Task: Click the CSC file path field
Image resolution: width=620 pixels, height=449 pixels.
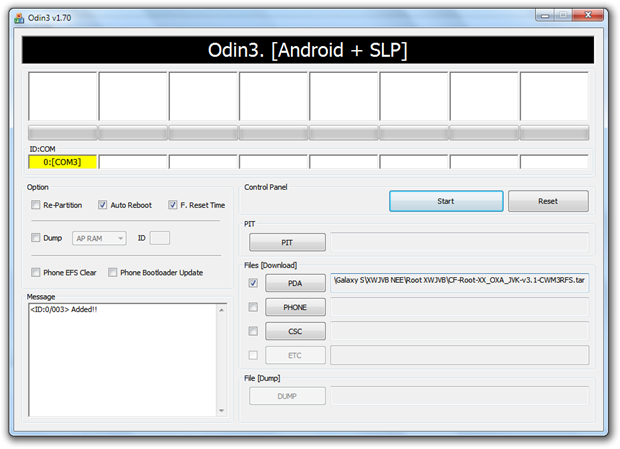Action: point(459,331)
